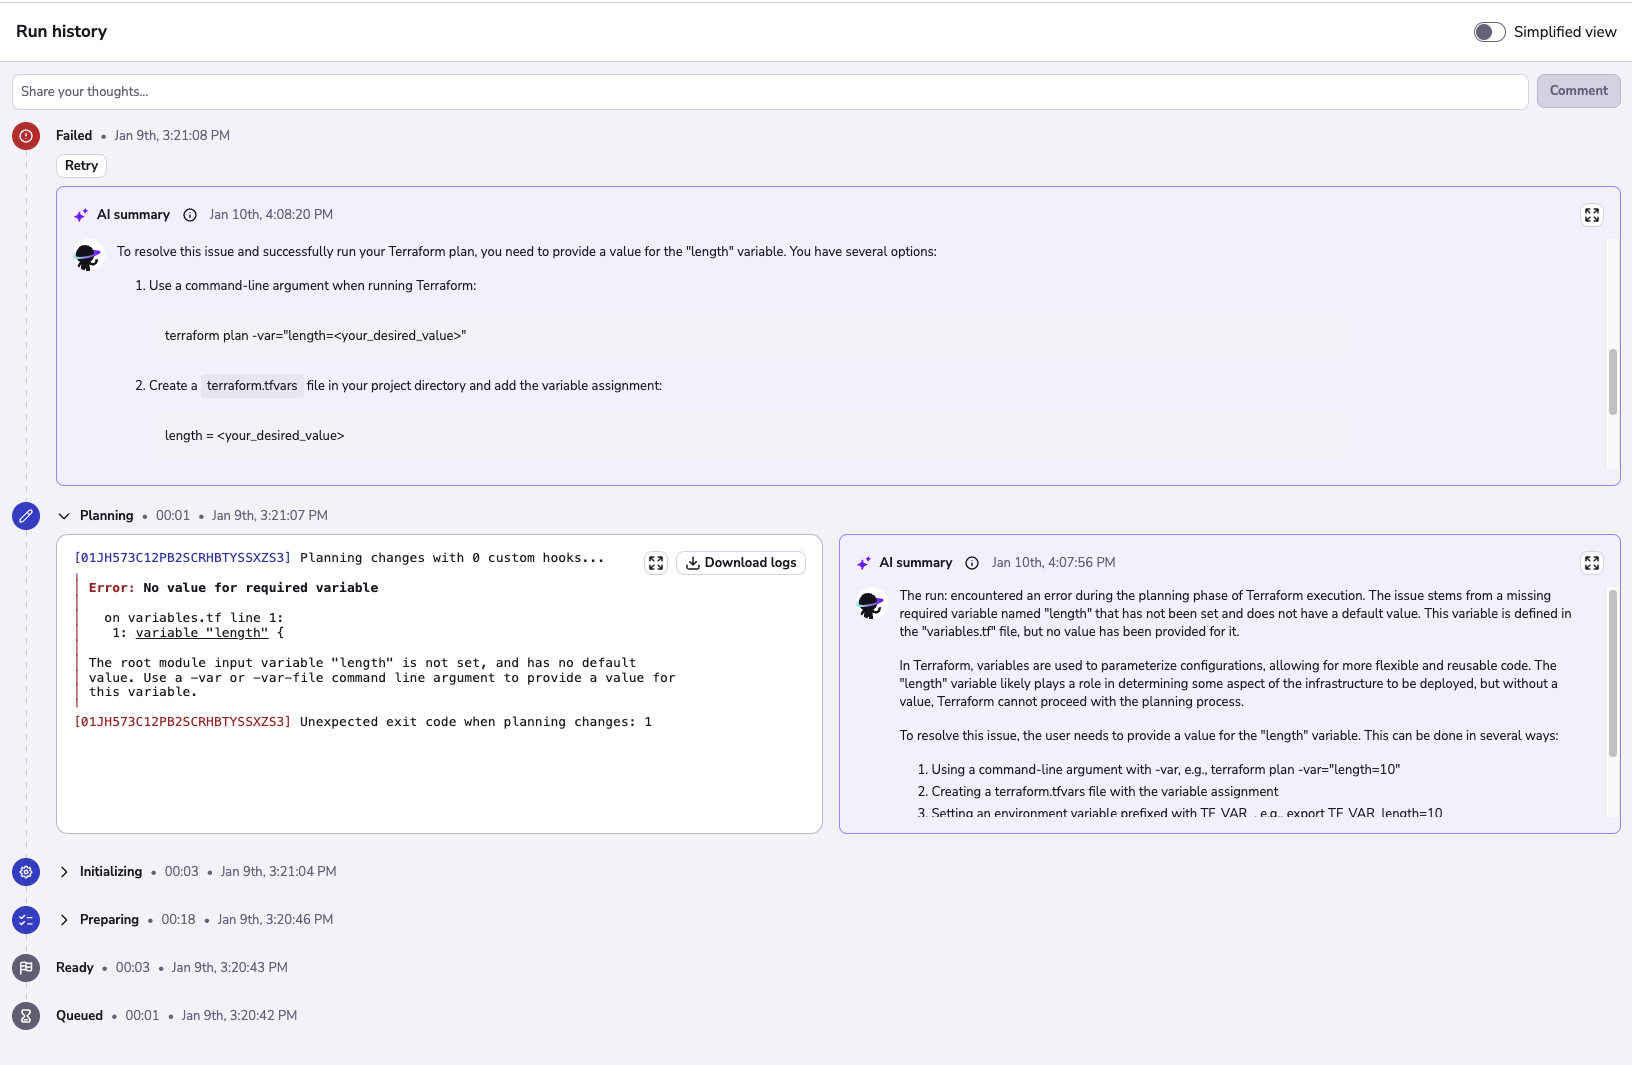
Task: Click the AI assistant avatar in the summary
Action: 871,604
